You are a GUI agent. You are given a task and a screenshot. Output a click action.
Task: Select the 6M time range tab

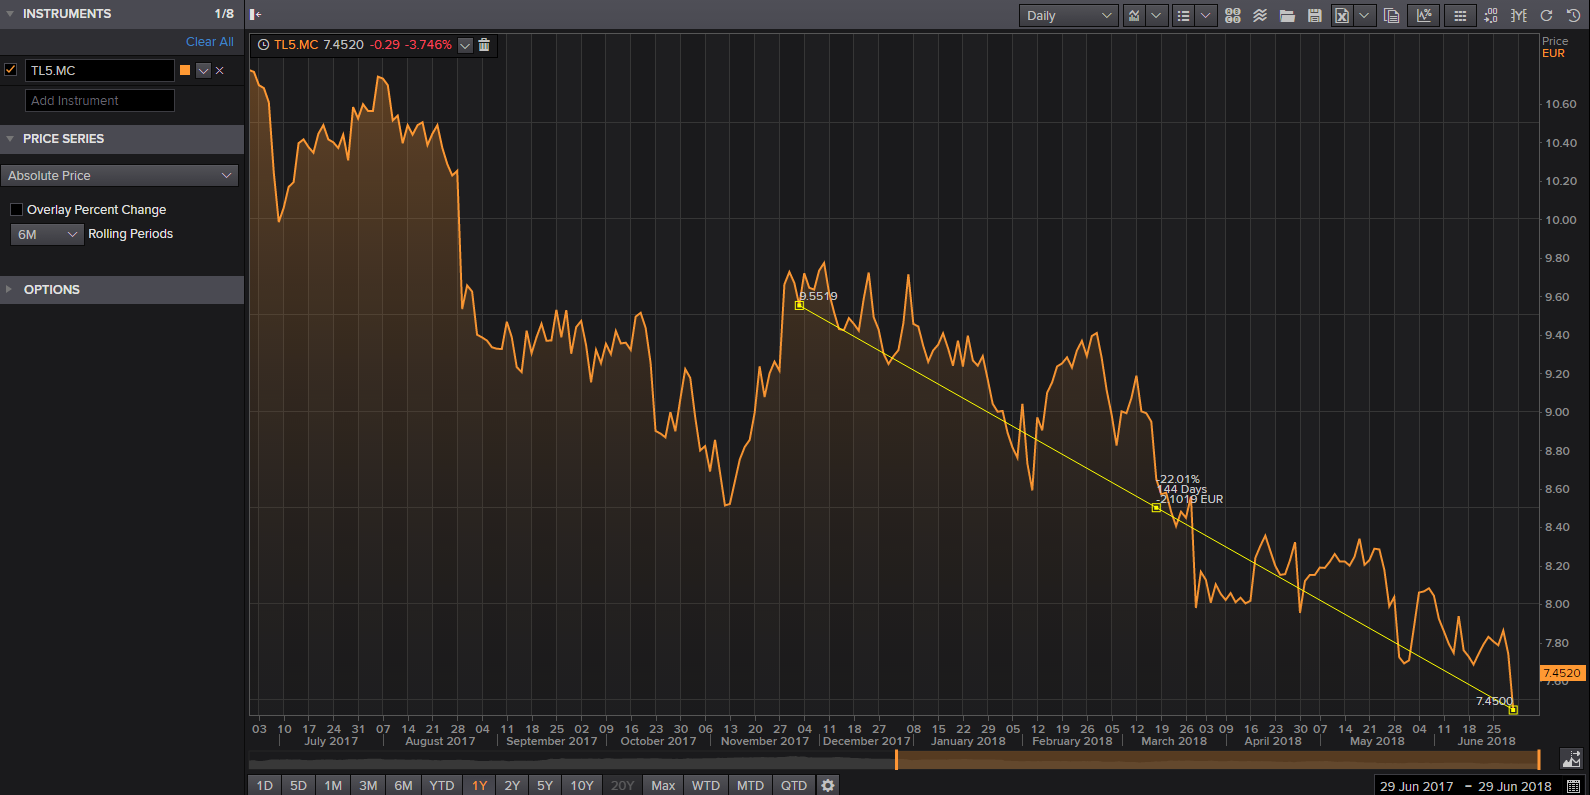tap(403, 785)
